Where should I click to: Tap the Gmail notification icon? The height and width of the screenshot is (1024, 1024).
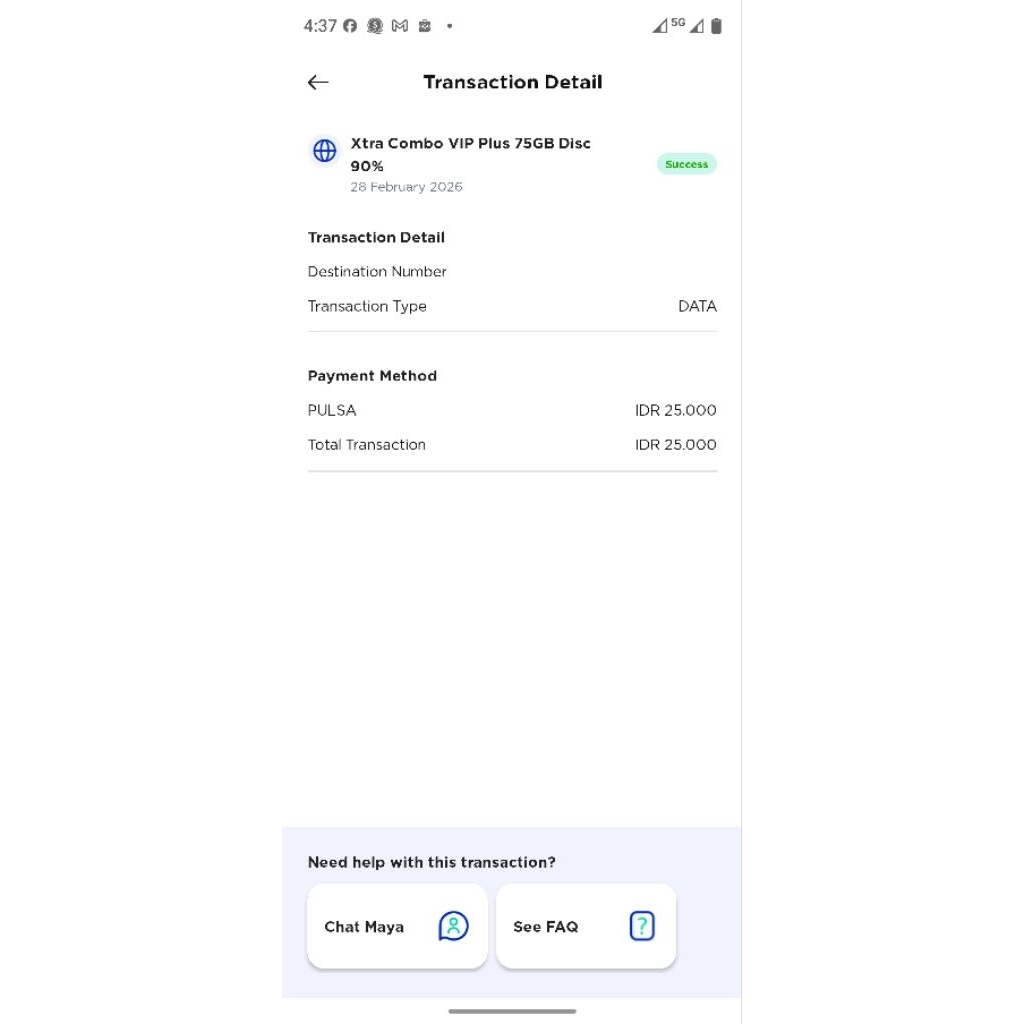[400, 26]
